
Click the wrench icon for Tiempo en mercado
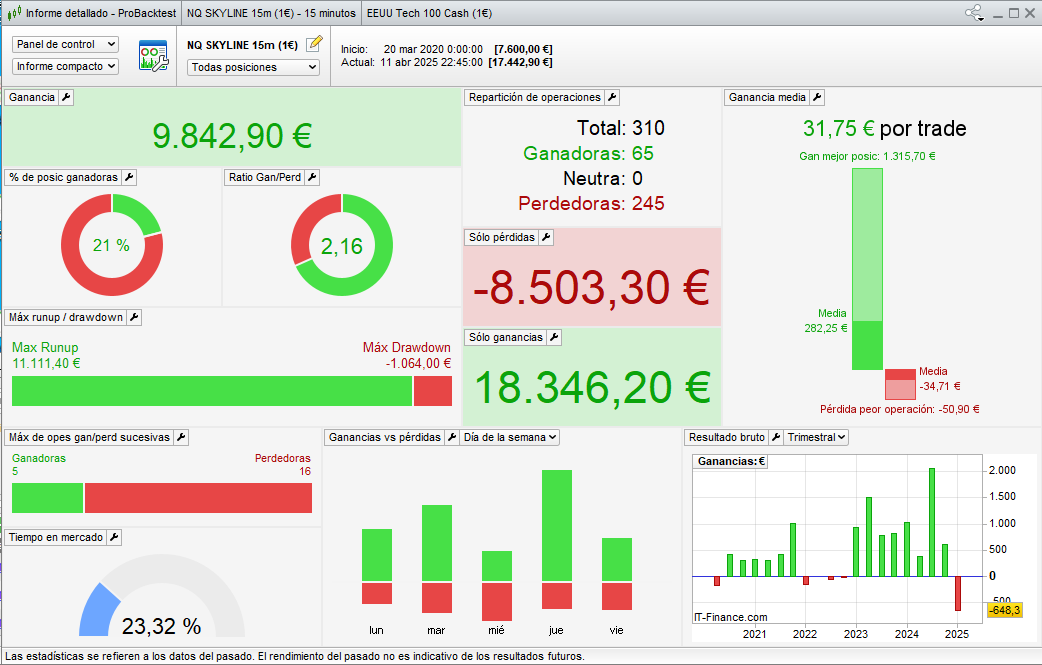pyautogui.click(x=114, y=537)
